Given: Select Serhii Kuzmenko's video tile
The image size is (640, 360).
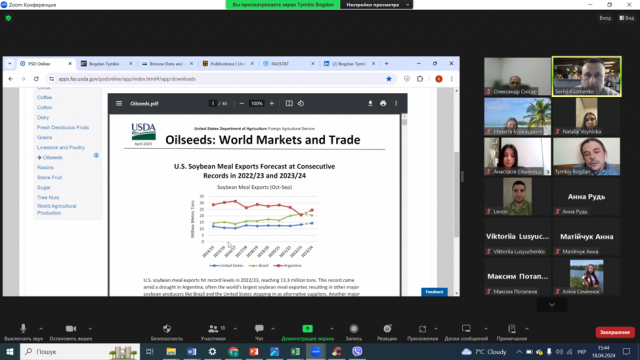Looking at the screenshot, I should [587, 76].
